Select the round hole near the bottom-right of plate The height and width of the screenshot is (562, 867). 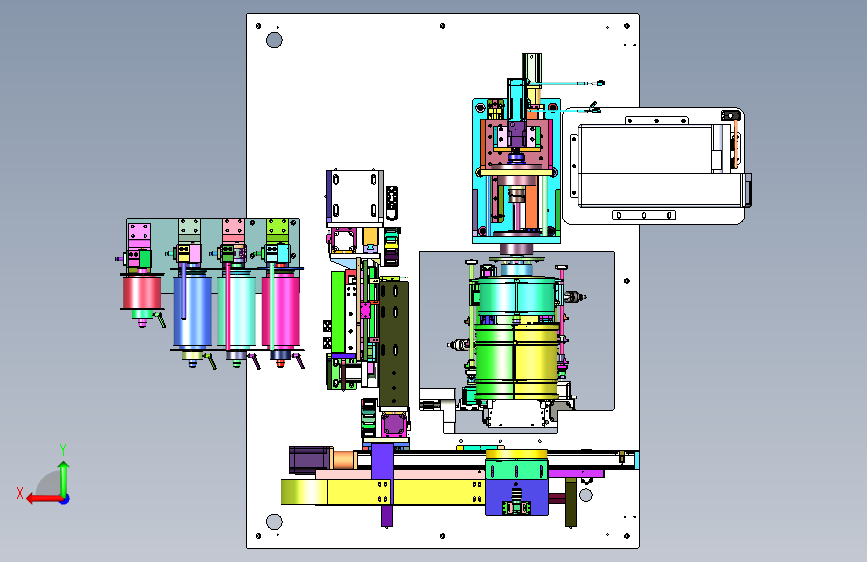coord(586,495)
